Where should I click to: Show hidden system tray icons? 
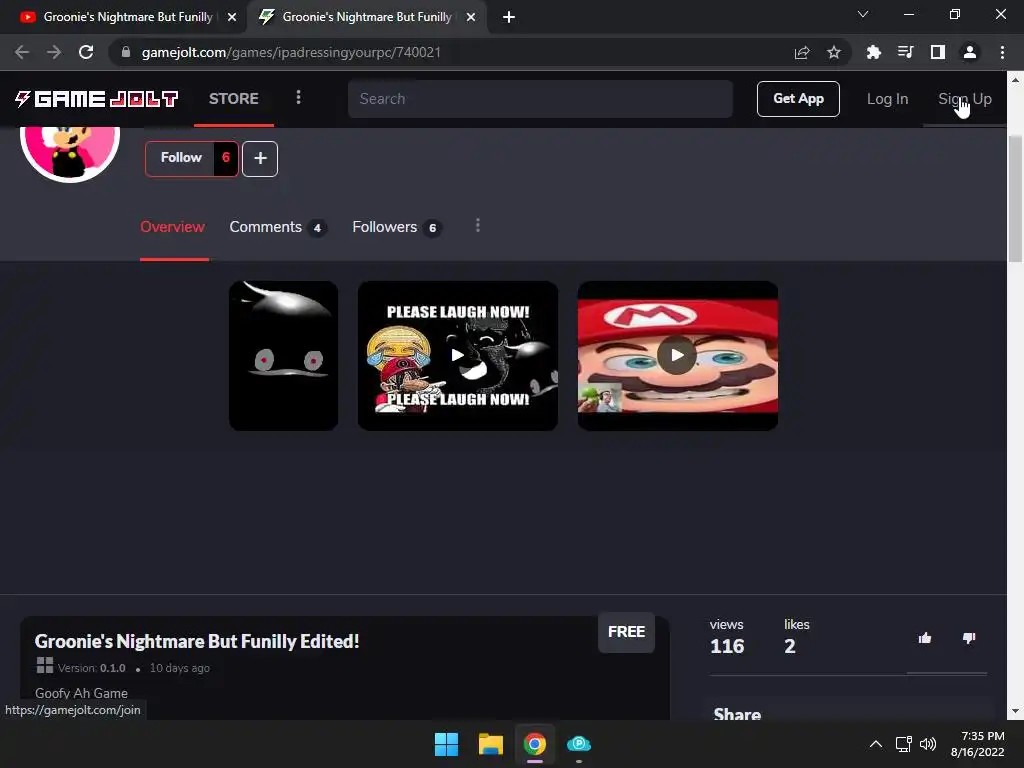pos(876,744)
